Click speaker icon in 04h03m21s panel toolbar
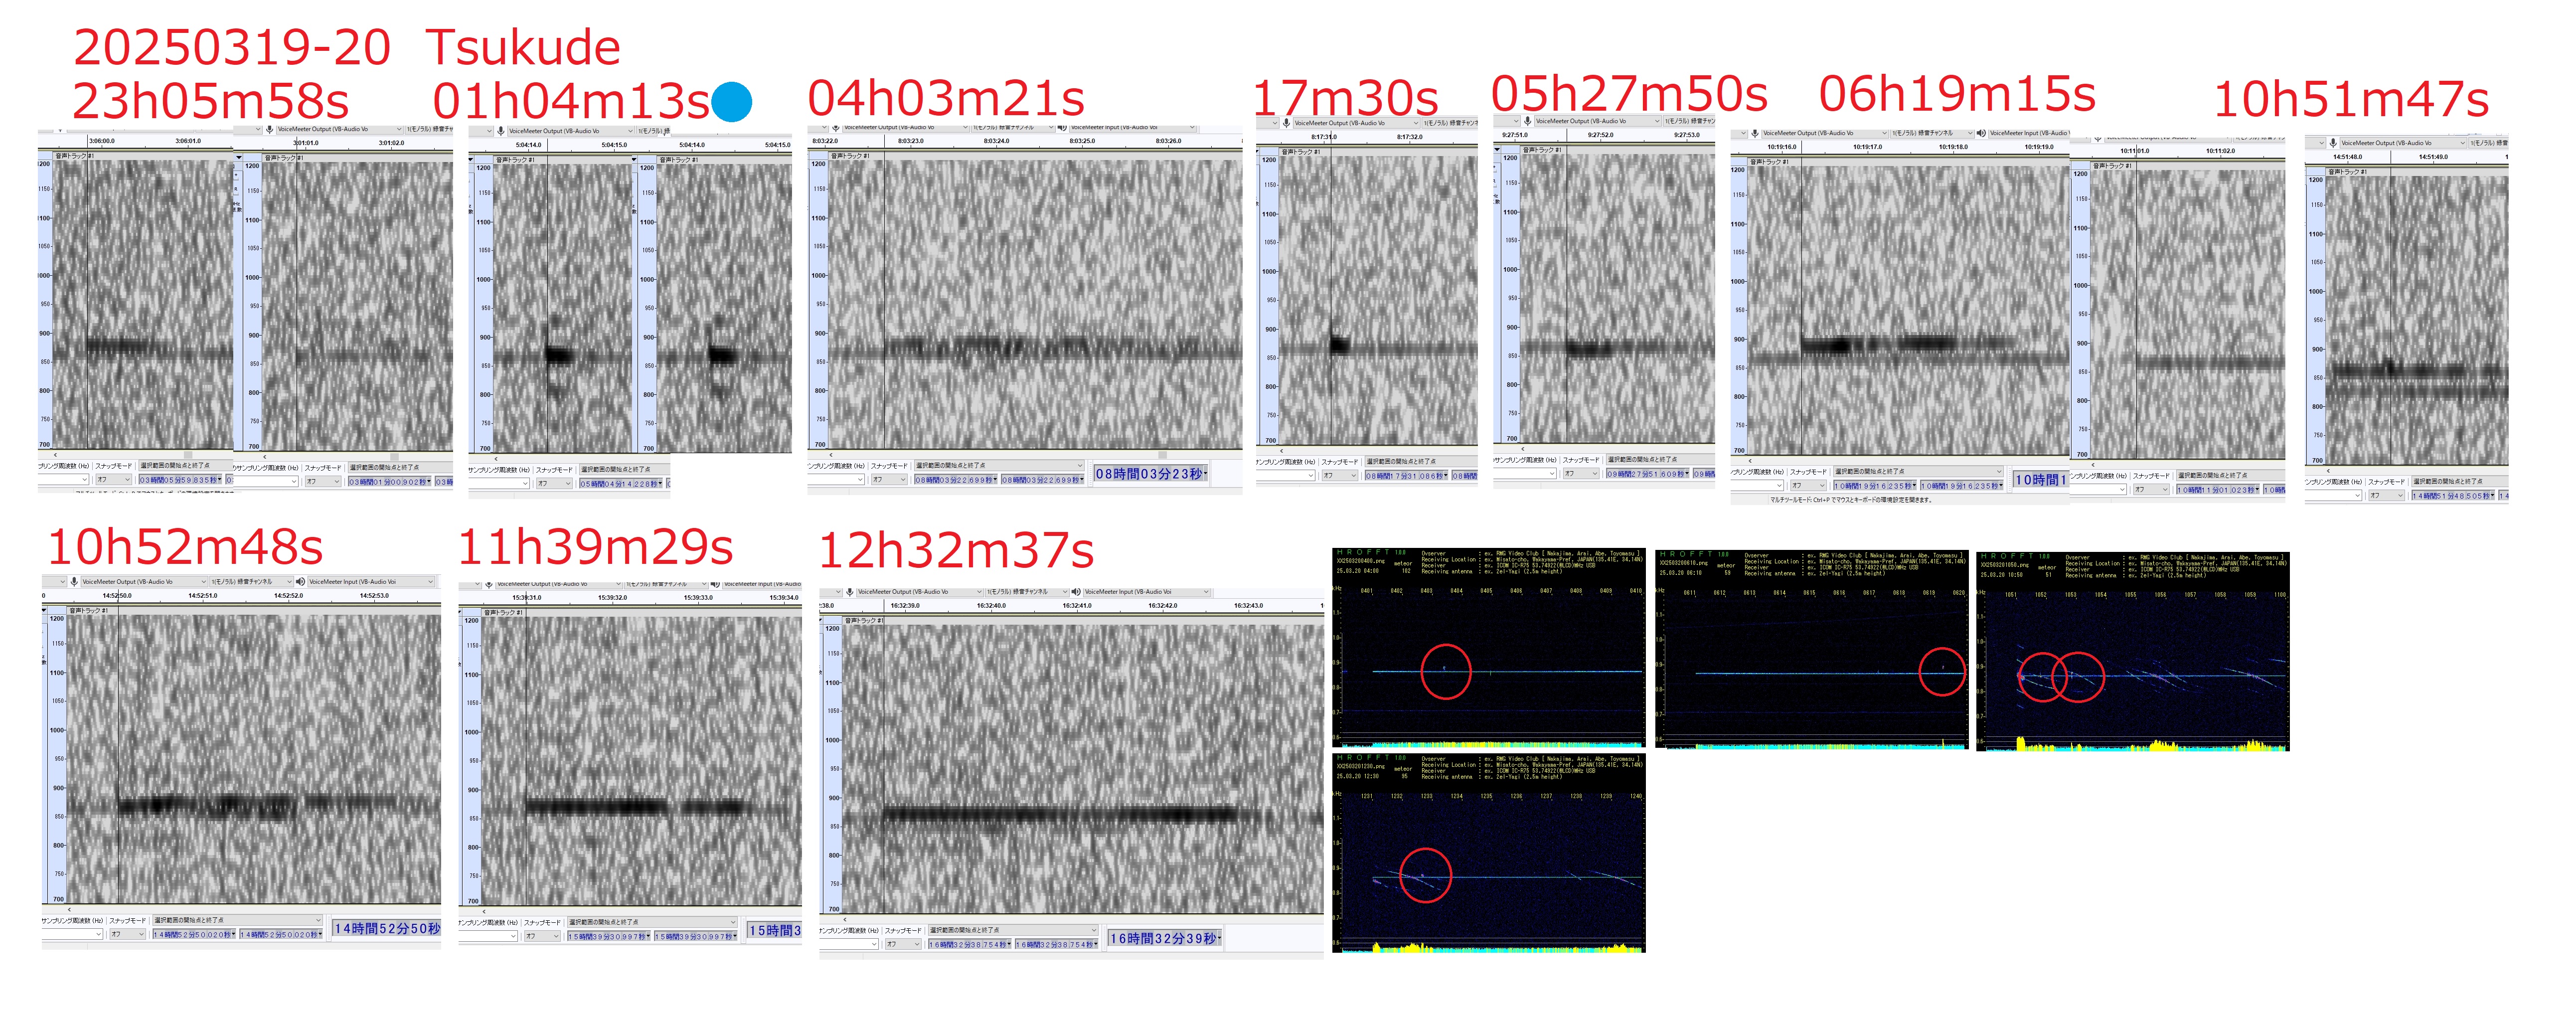This screenshot has height=1033, width=2576. (x=1062, y=127)
